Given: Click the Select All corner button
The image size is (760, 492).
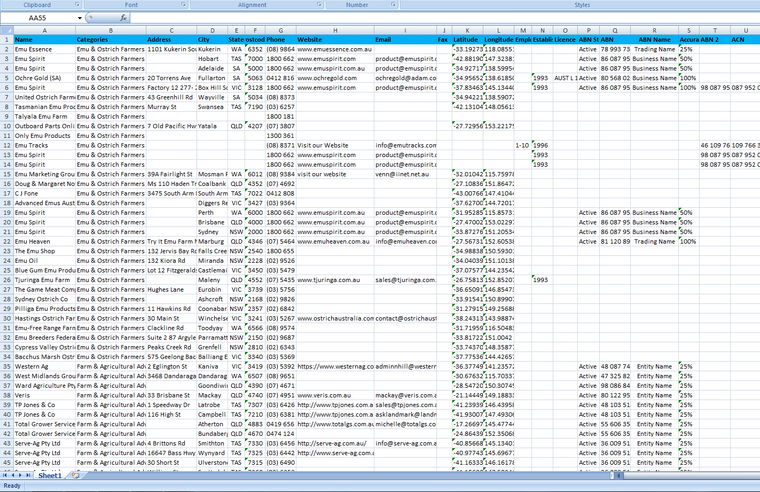Looking at the screenshot, I should (7, 30).
